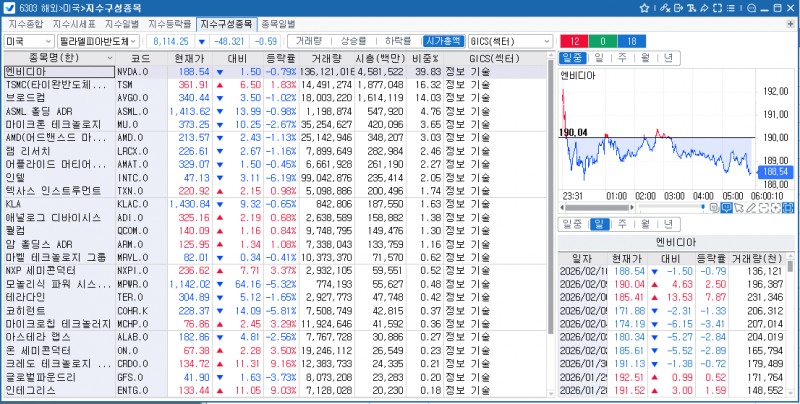Click up arrow of main table scrollbar

[x=550, y=55]
